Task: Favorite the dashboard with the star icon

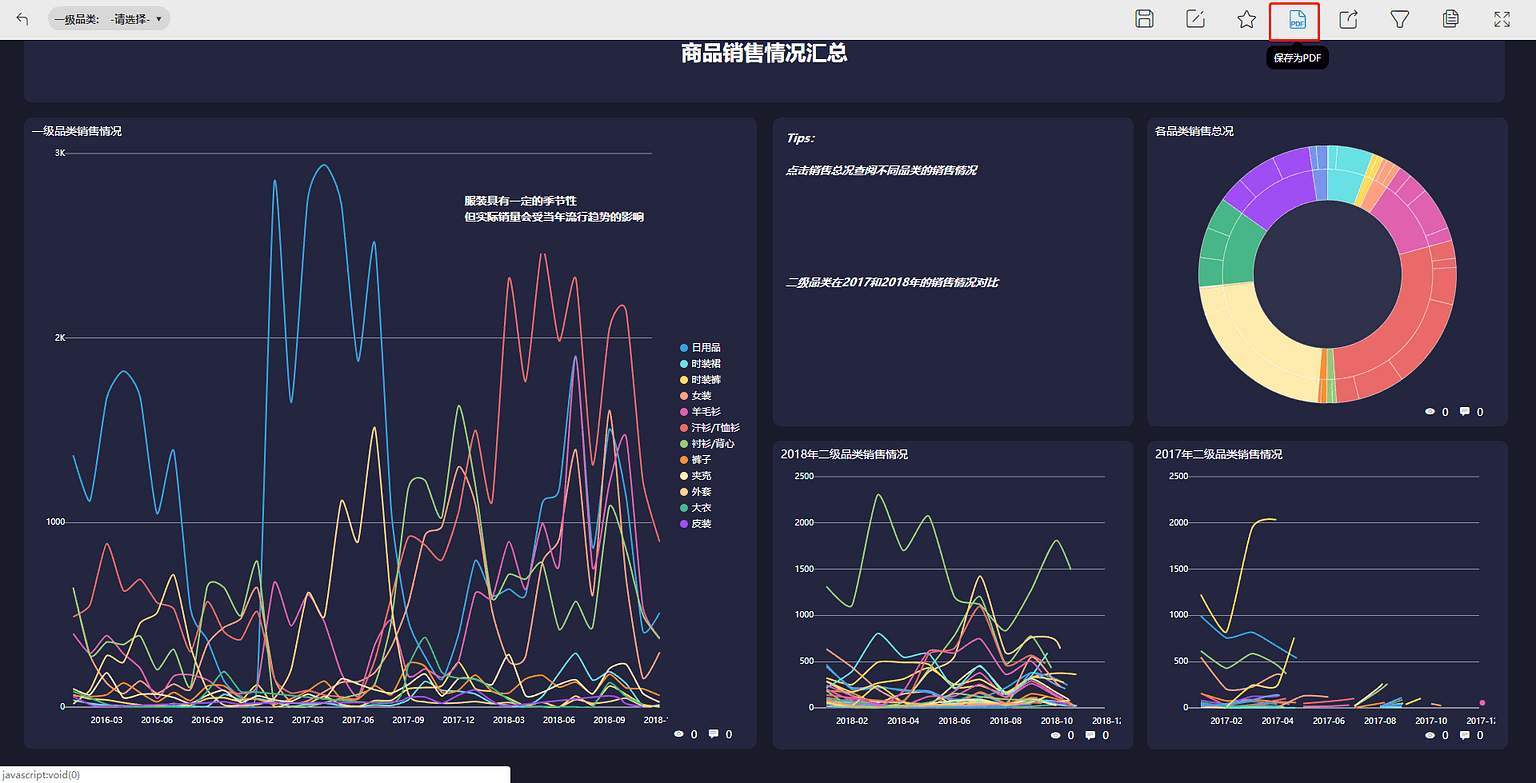Action: click(x=1246, y=19)
